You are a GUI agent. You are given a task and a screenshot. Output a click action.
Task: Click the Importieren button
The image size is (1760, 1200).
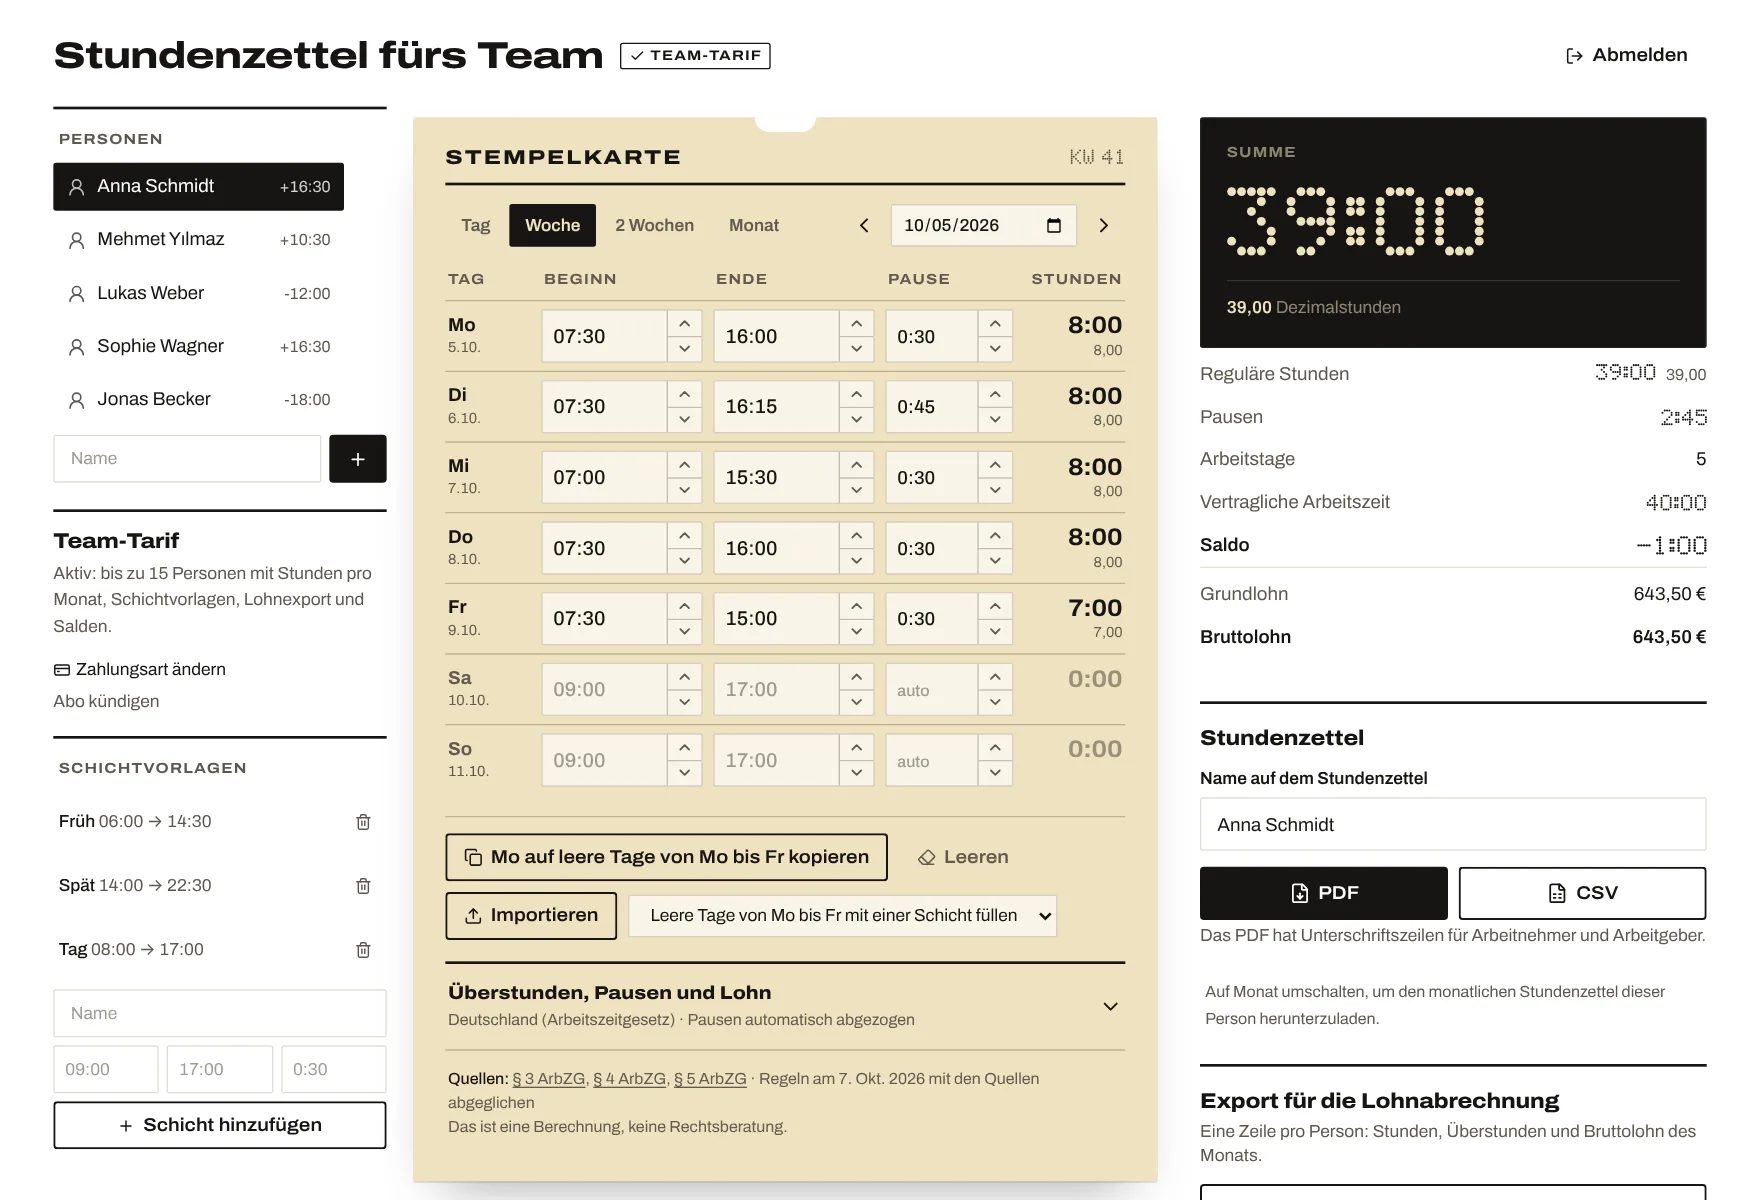(x=531, y=916)
